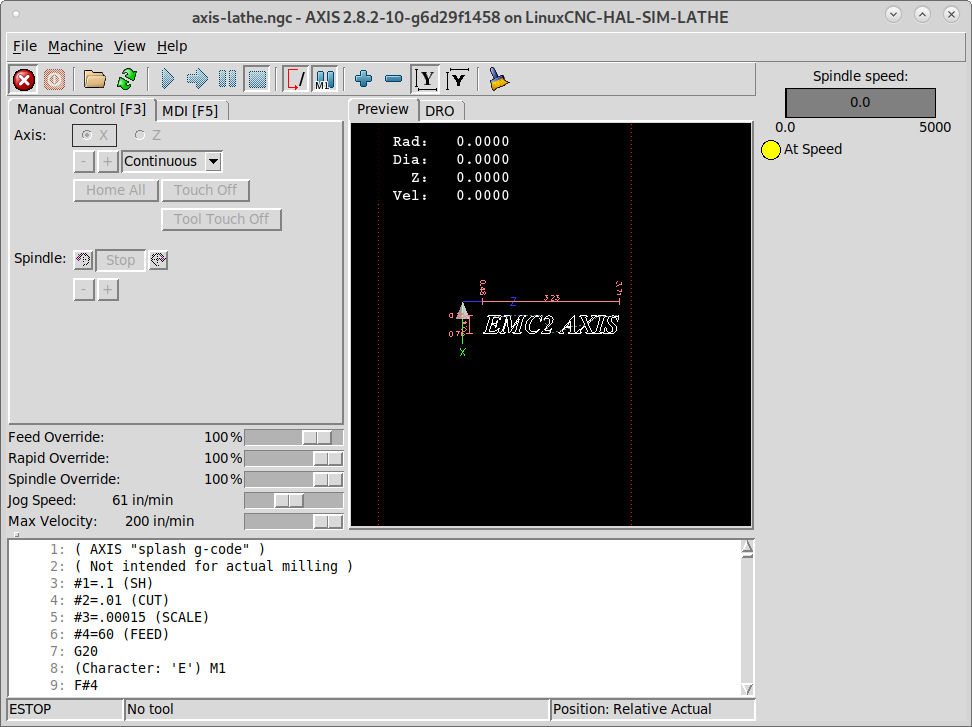This screenshot has height=727, width=972.
Task: Select G-code line '#2=.01 (CUT)'
Action: click(122, 601)
